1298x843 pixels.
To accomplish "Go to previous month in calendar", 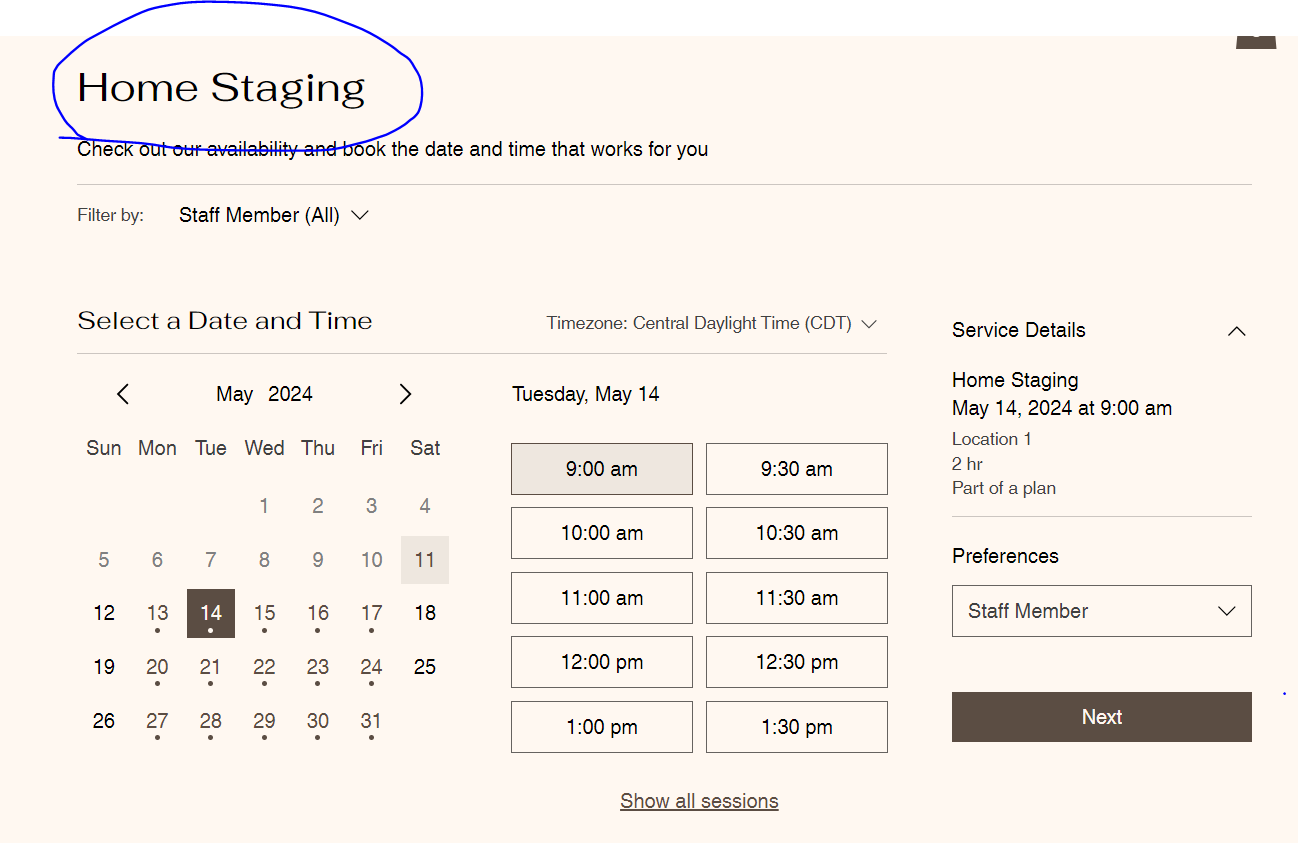I will [x=123, y=394].
